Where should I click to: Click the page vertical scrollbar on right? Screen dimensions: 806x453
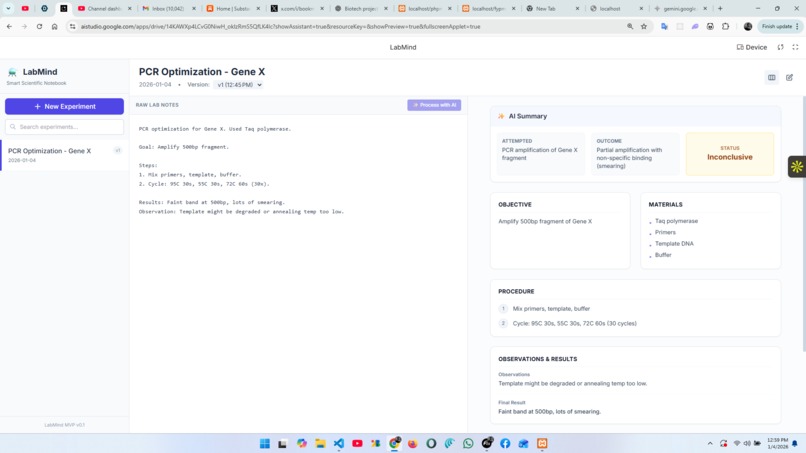pos(804,224)
